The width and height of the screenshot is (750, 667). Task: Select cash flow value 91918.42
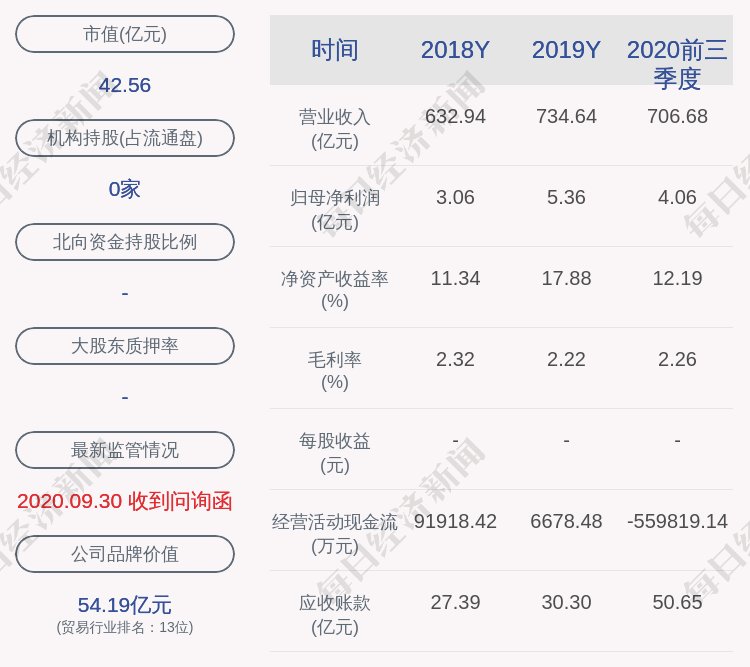pyautogui.click(x=455, y=521)
